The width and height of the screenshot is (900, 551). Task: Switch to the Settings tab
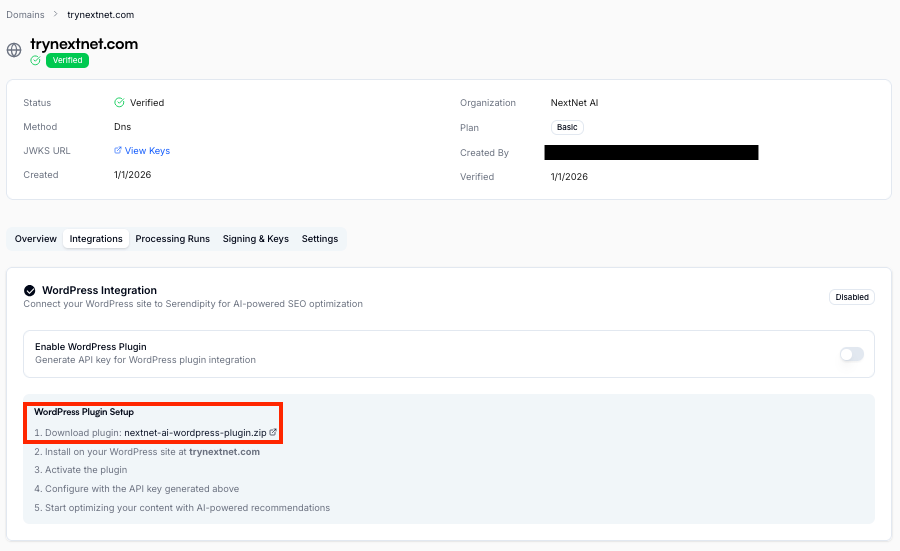[320, 239]
